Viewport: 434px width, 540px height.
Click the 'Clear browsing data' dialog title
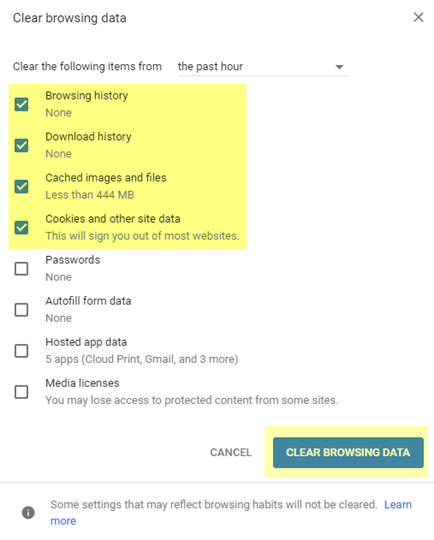pos(70,18)
